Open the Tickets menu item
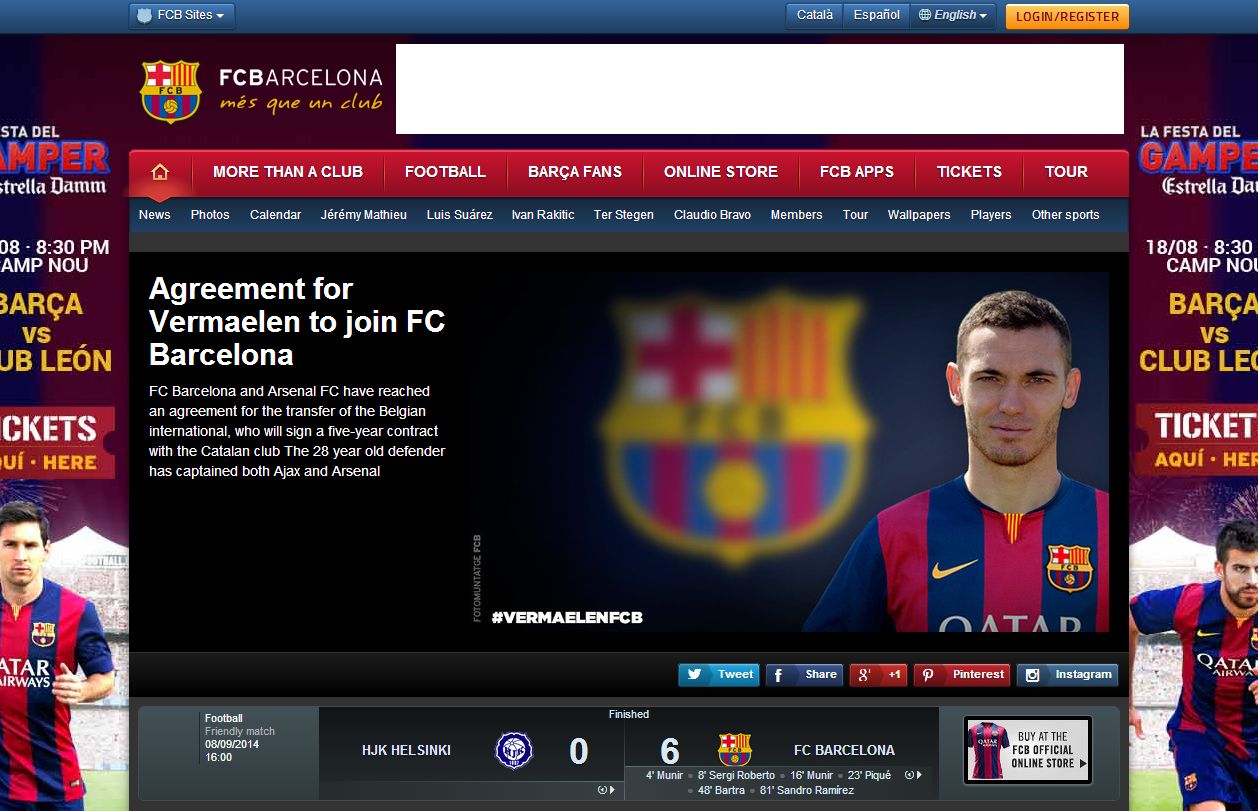Screen dimensions: 1258x811 coord(969,172)
